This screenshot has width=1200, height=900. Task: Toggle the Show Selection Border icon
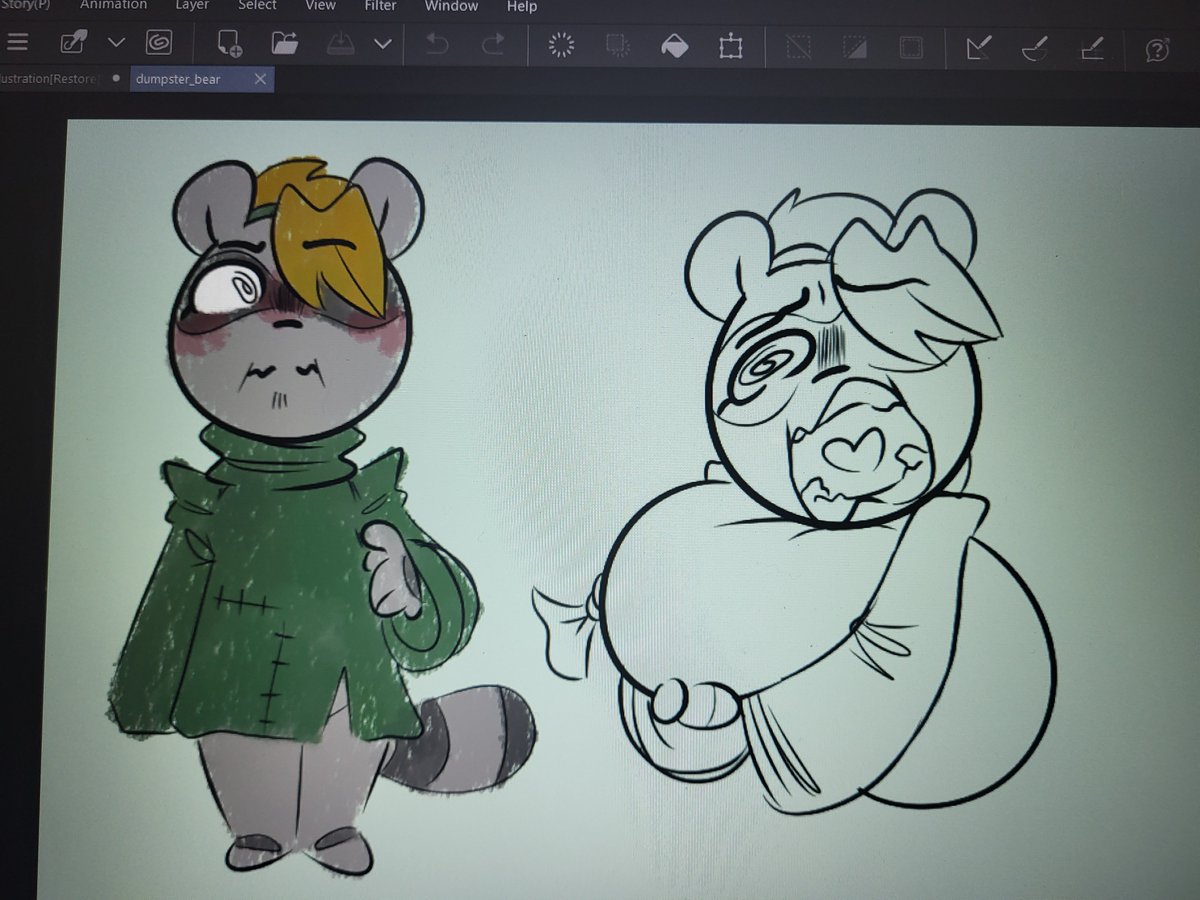click(x=911, y=47)
